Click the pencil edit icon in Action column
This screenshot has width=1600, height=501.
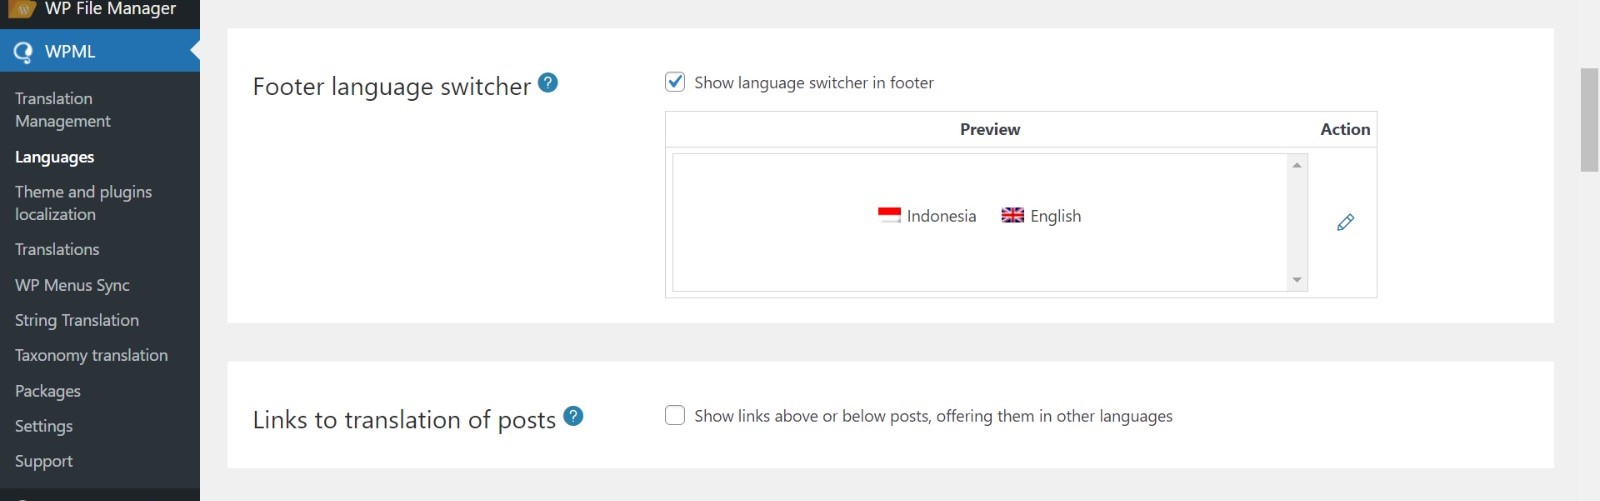(x=1345, y=222)
